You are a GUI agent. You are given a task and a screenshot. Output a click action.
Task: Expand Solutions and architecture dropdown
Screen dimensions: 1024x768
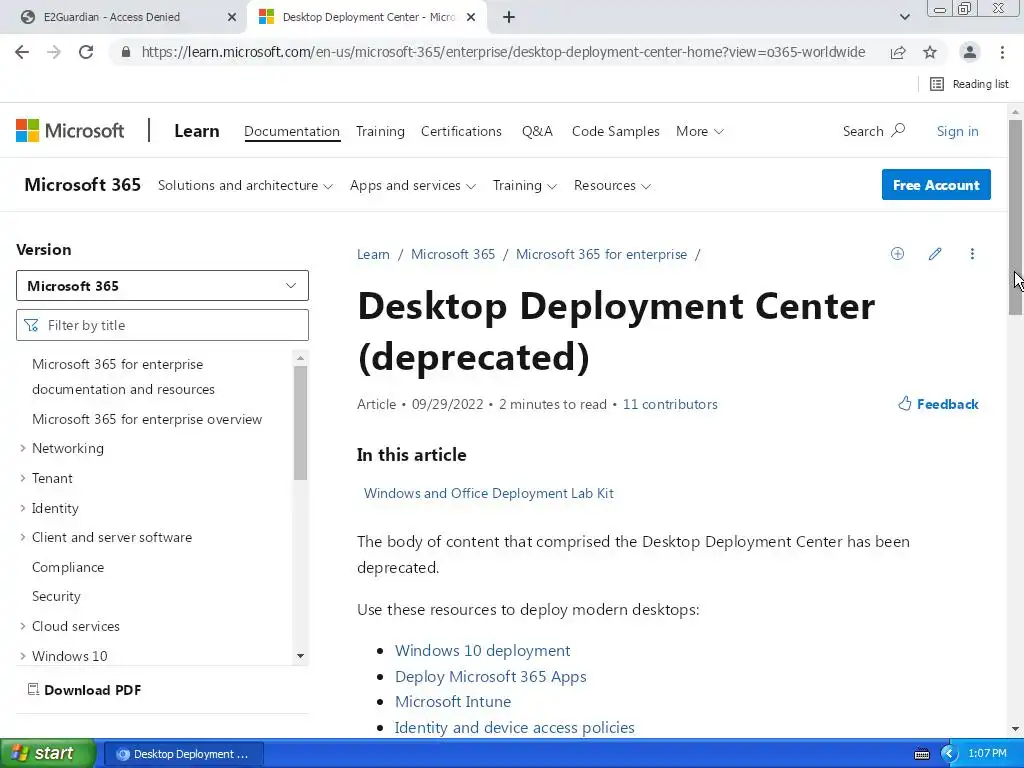[x=245, y=185]
